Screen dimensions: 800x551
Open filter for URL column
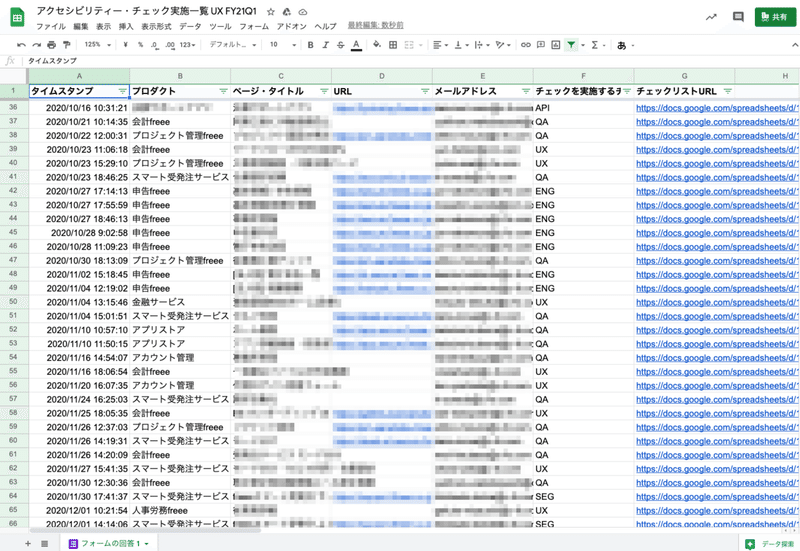click(x=425, y=91)
